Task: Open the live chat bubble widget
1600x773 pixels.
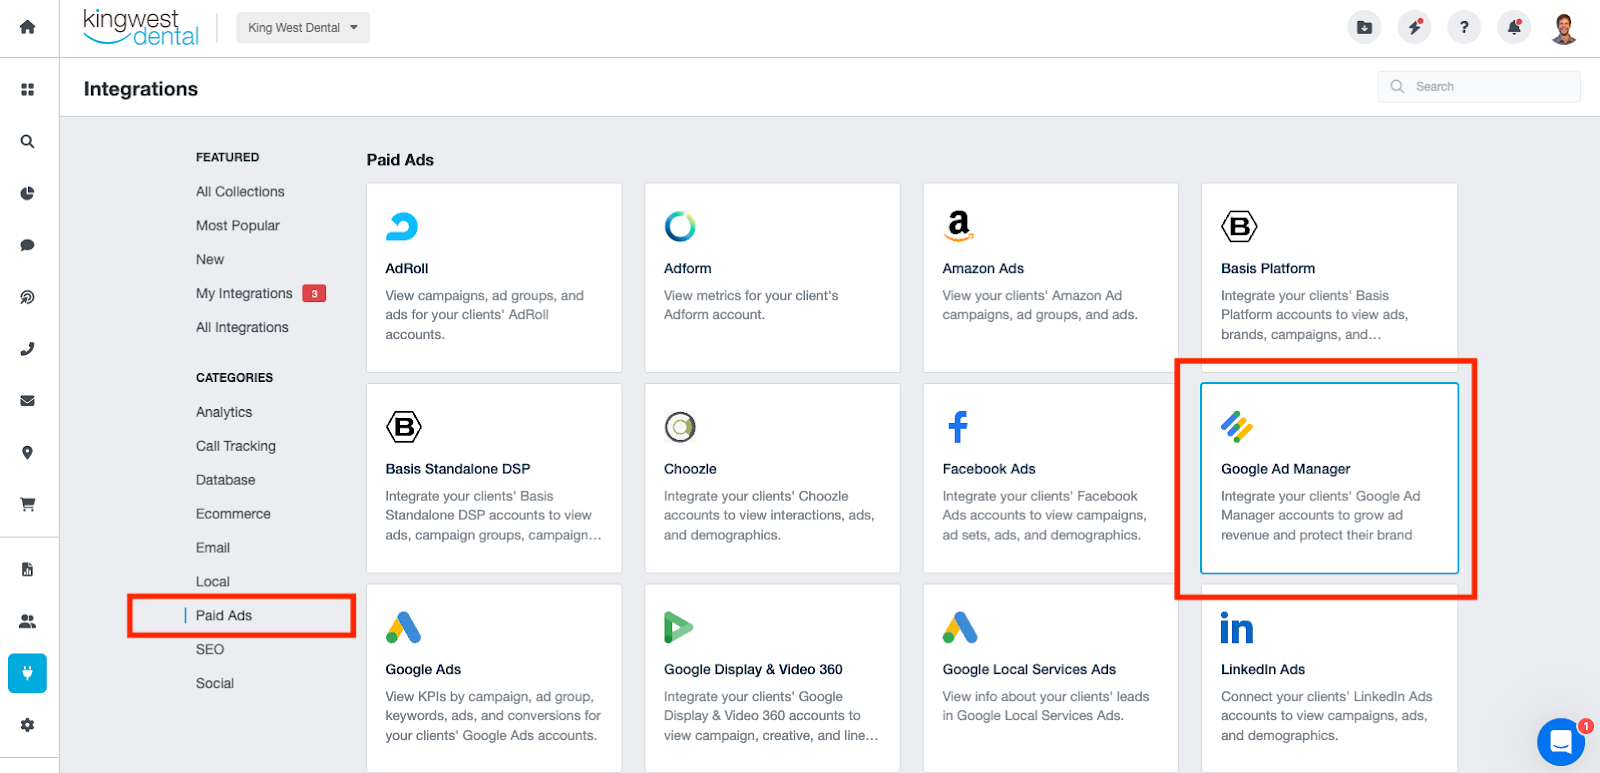Action: click(x=1561, y=742)
